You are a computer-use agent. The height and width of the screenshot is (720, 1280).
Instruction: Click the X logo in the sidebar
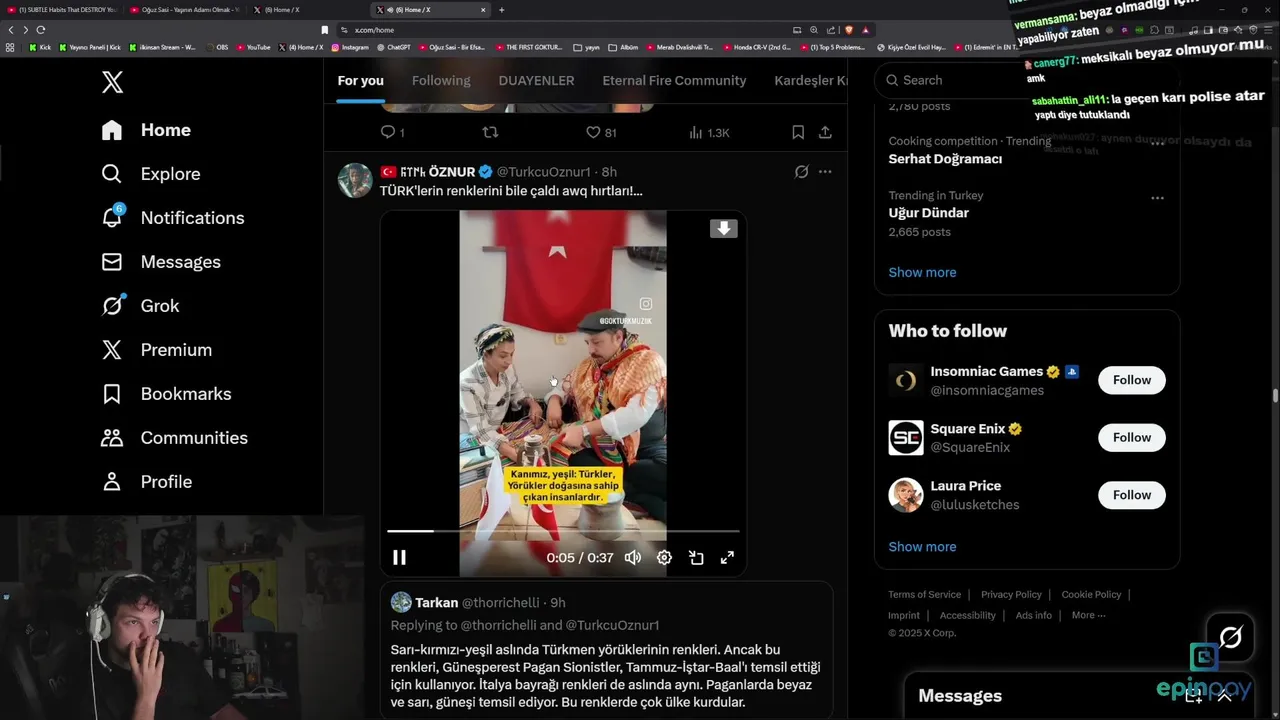tap(112, 82)
